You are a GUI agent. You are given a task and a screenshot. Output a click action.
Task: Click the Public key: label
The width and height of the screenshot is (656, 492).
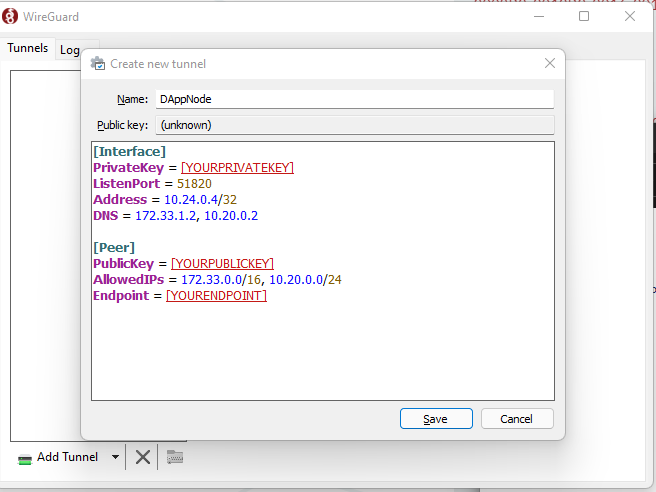click(123, 125)
